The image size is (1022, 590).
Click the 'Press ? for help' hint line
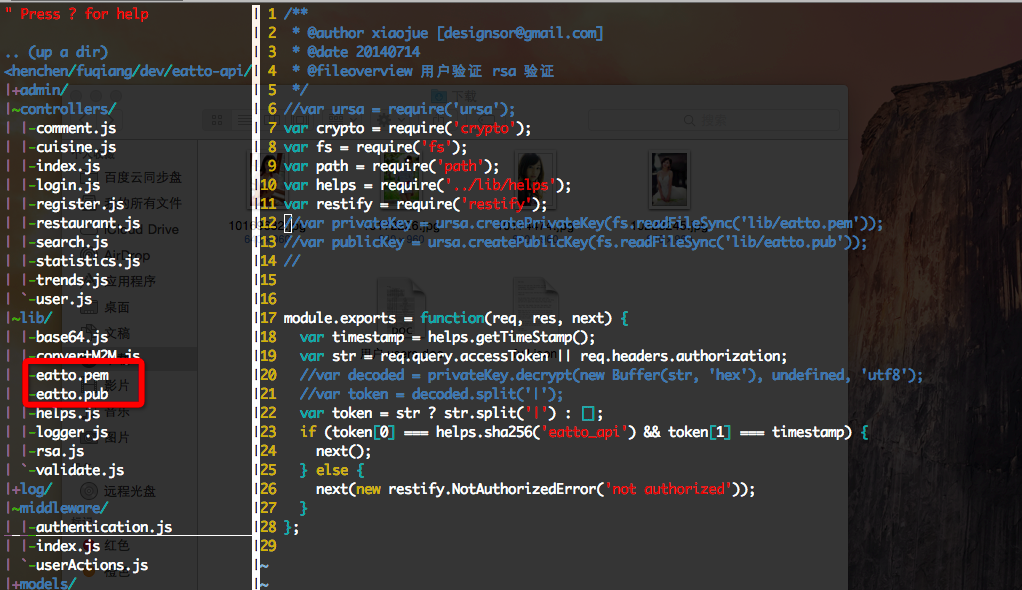[x=84, y=14]
